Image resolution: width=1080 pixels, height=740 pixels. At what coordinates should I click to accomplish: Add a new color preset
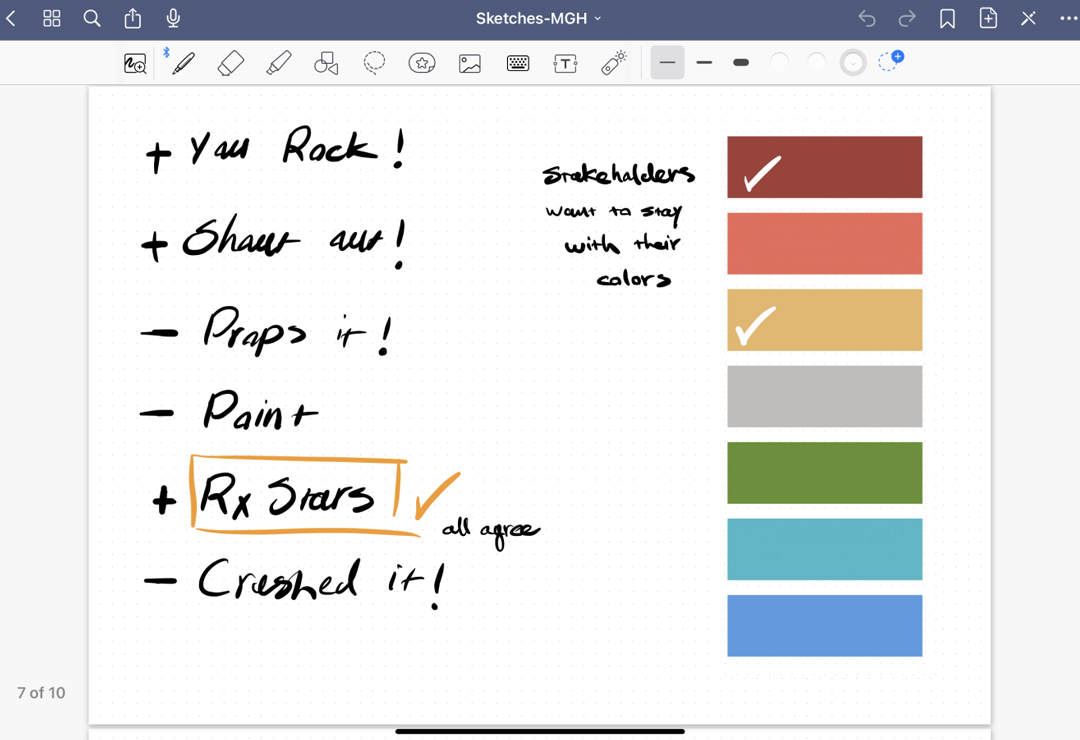(x=890, y=62)
